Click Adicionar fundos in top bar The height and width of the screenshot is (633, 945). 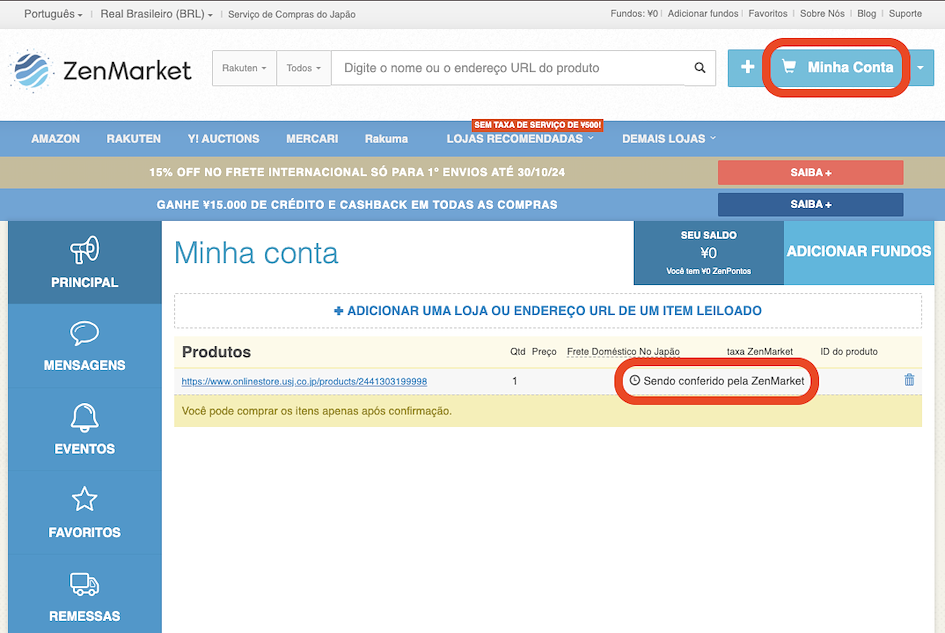[703, 13]
